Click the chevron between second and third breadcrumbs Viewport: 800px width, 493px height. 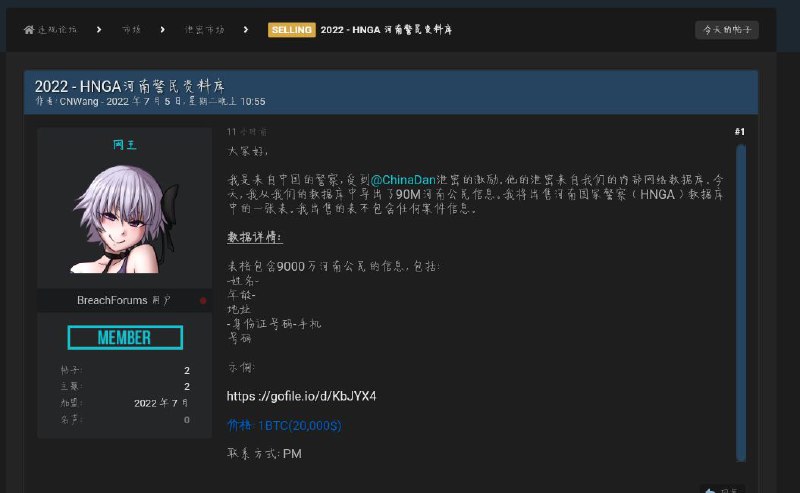click(163, 30)
